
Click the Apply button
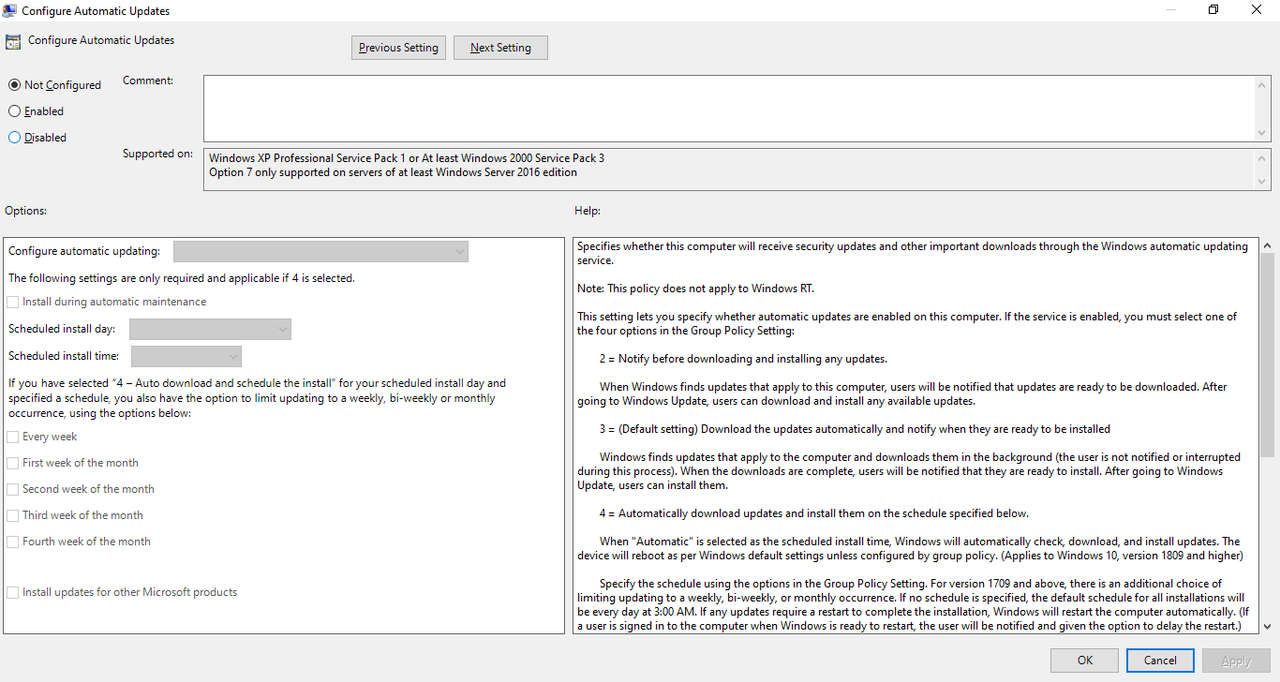[x=1236, y=660]
